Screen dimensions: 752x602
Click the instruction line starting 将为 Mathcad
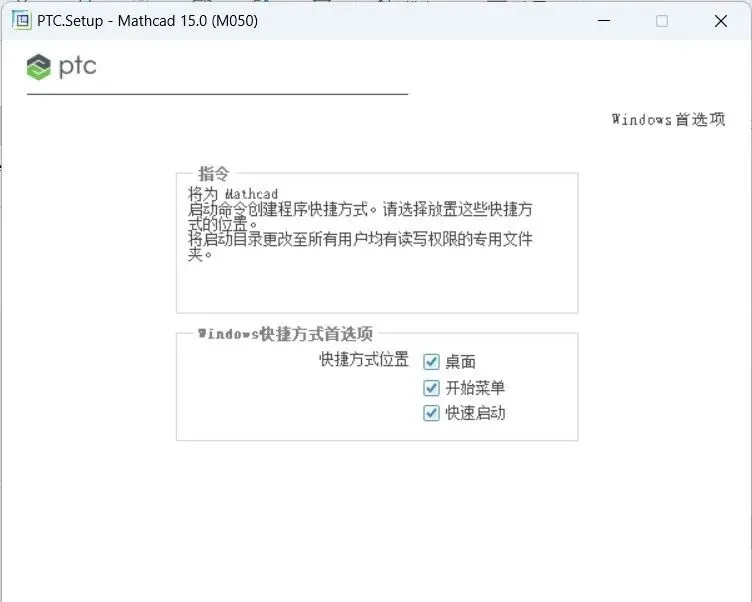(x=233, y=194)
